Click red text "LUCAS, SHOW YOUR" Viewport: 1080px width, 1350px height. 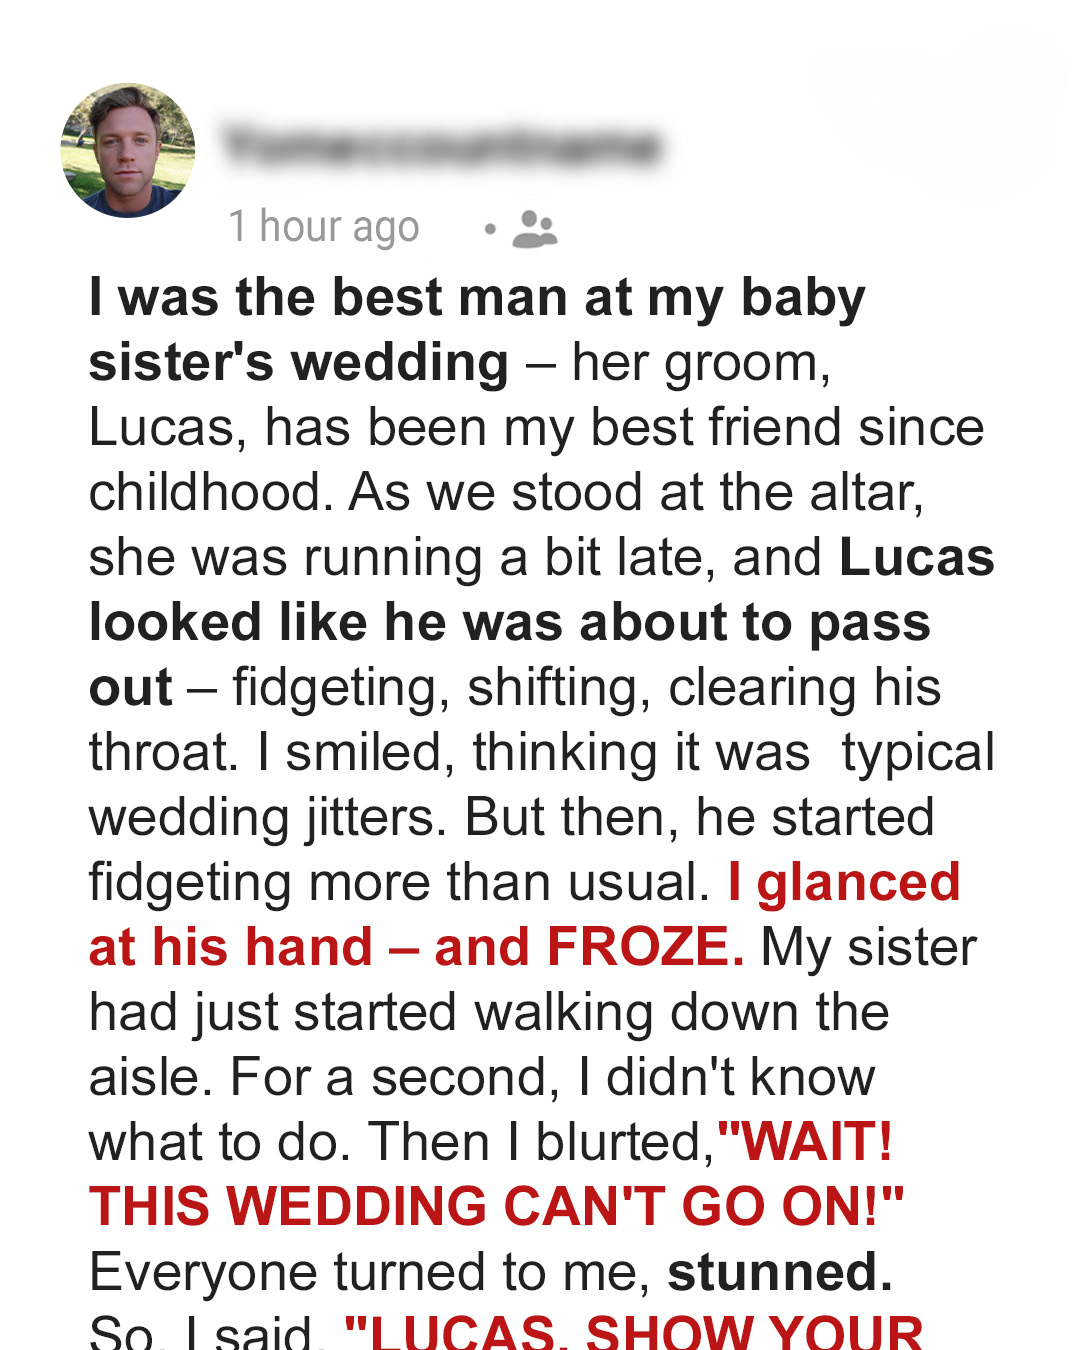point(634,1333)
